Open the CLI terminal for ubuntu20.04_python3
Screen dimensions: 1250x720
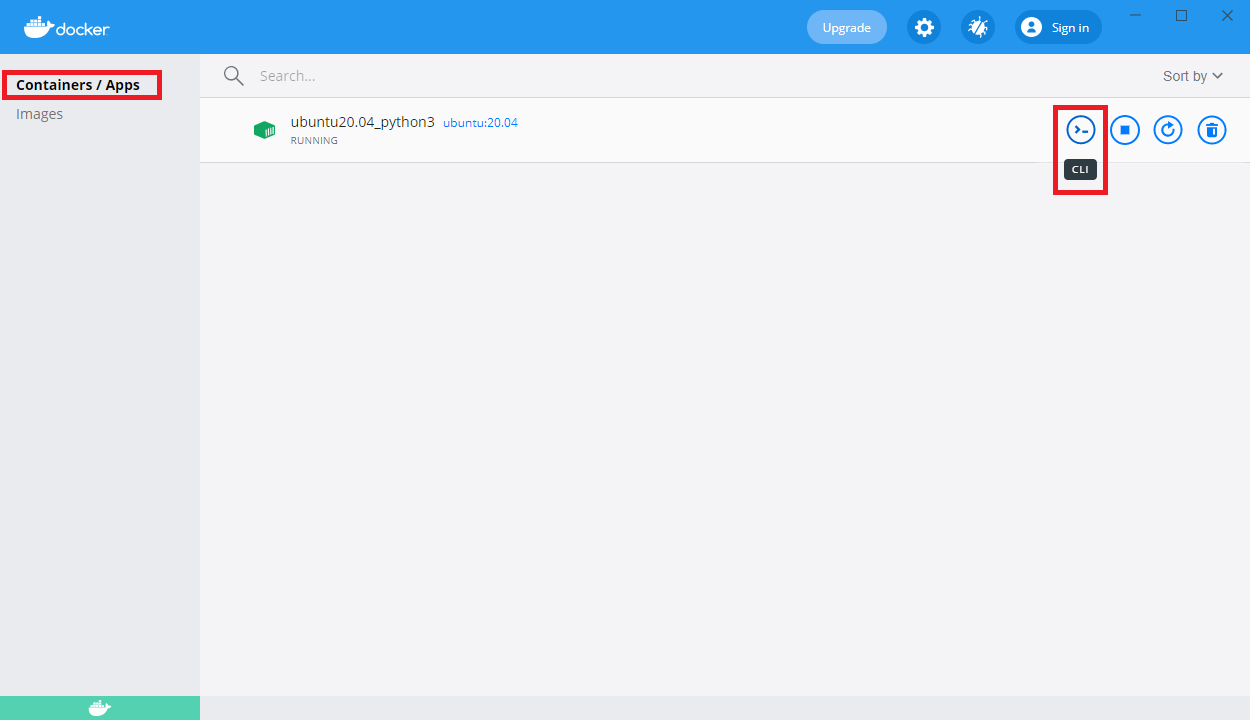[1079, 129]
